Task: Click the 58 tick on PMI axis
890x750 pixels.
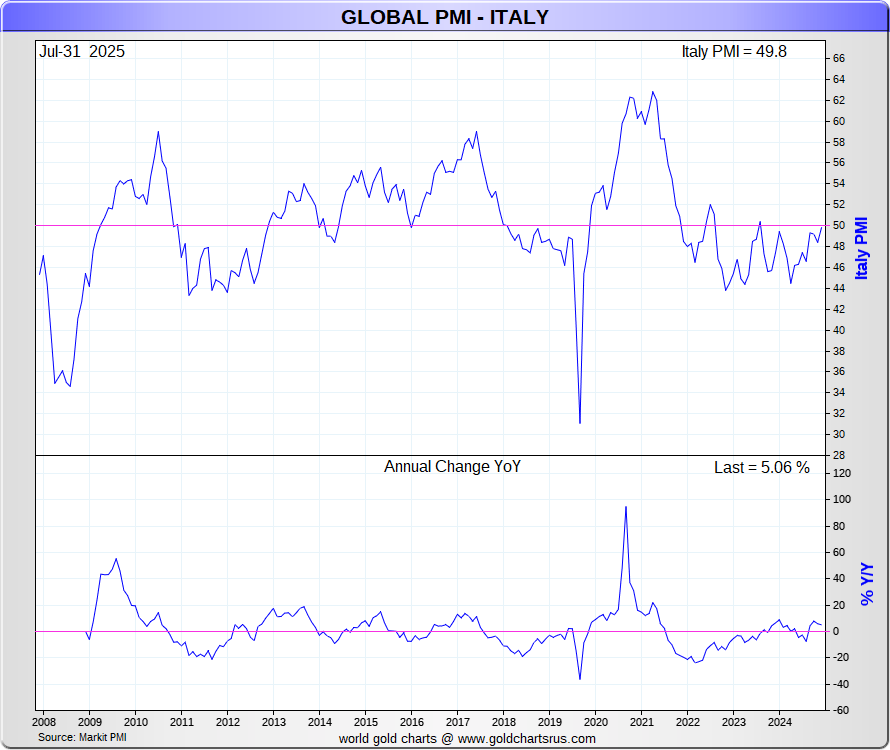Action: 839,142
